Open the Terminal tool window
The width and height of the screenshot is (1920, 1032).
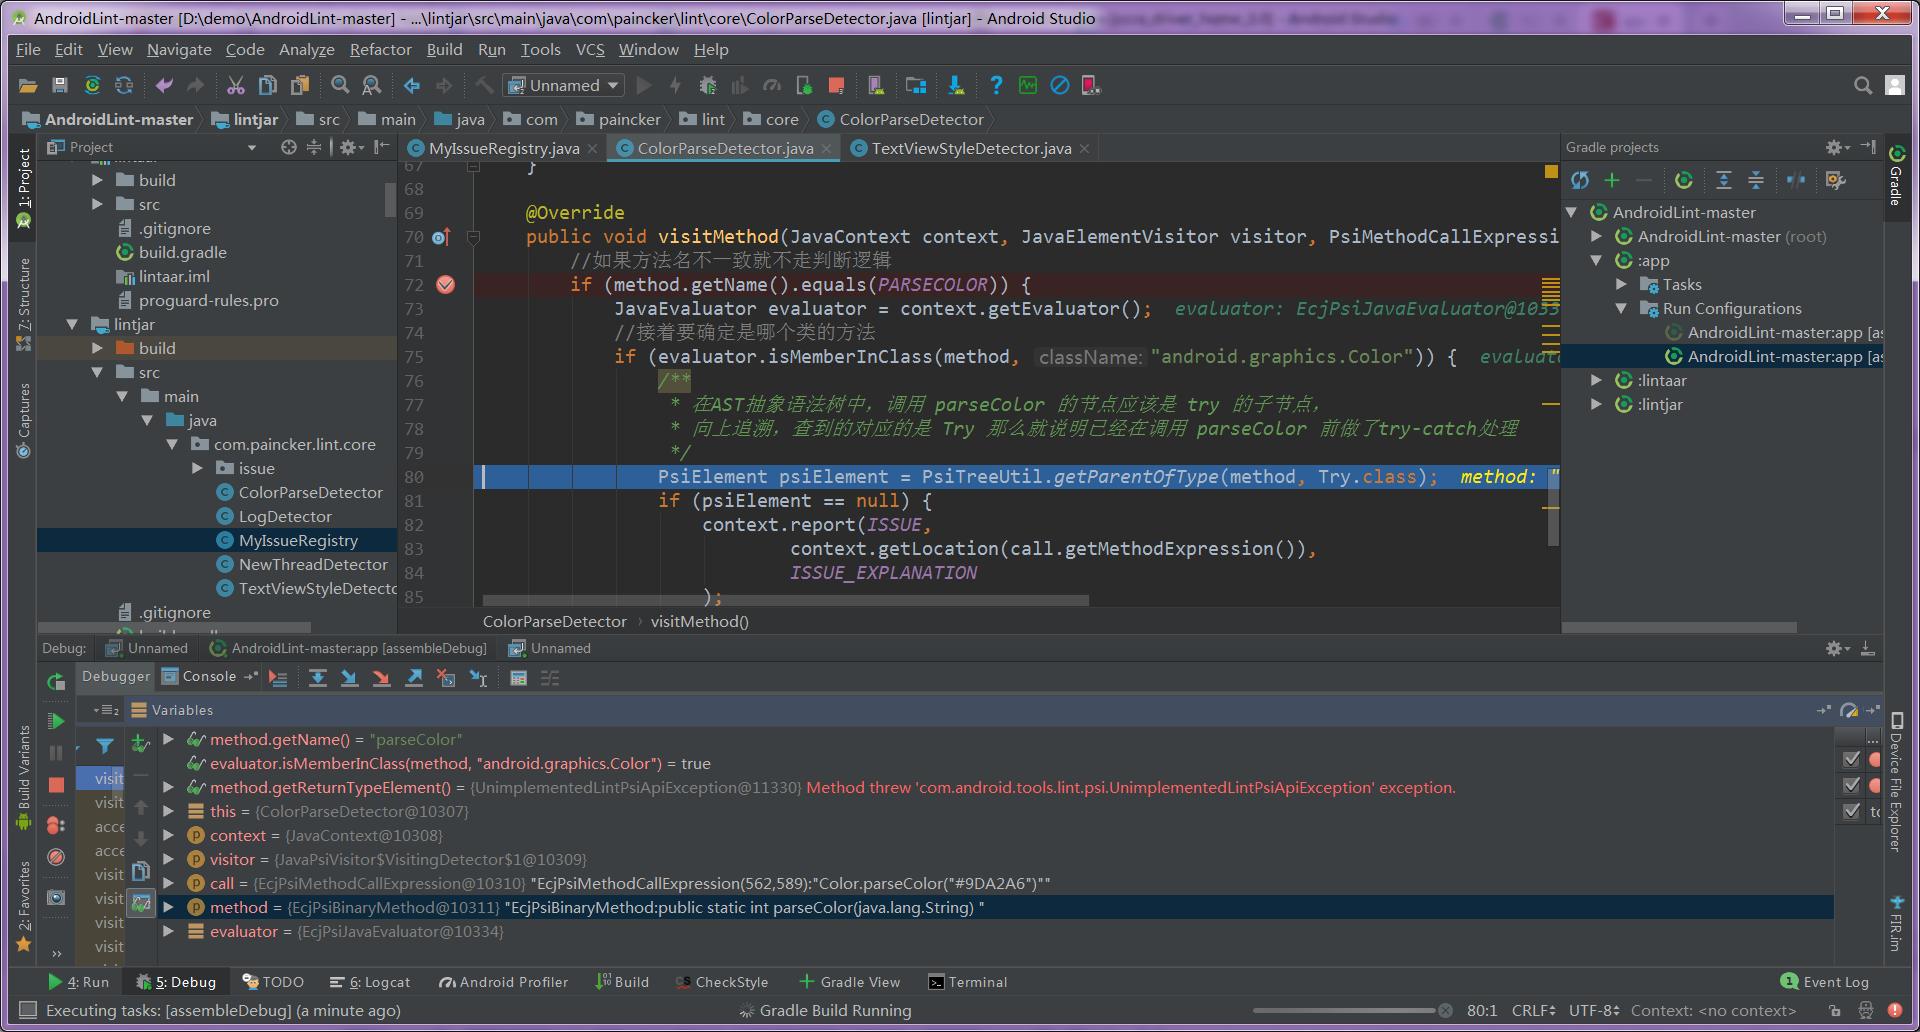[967, 983]
